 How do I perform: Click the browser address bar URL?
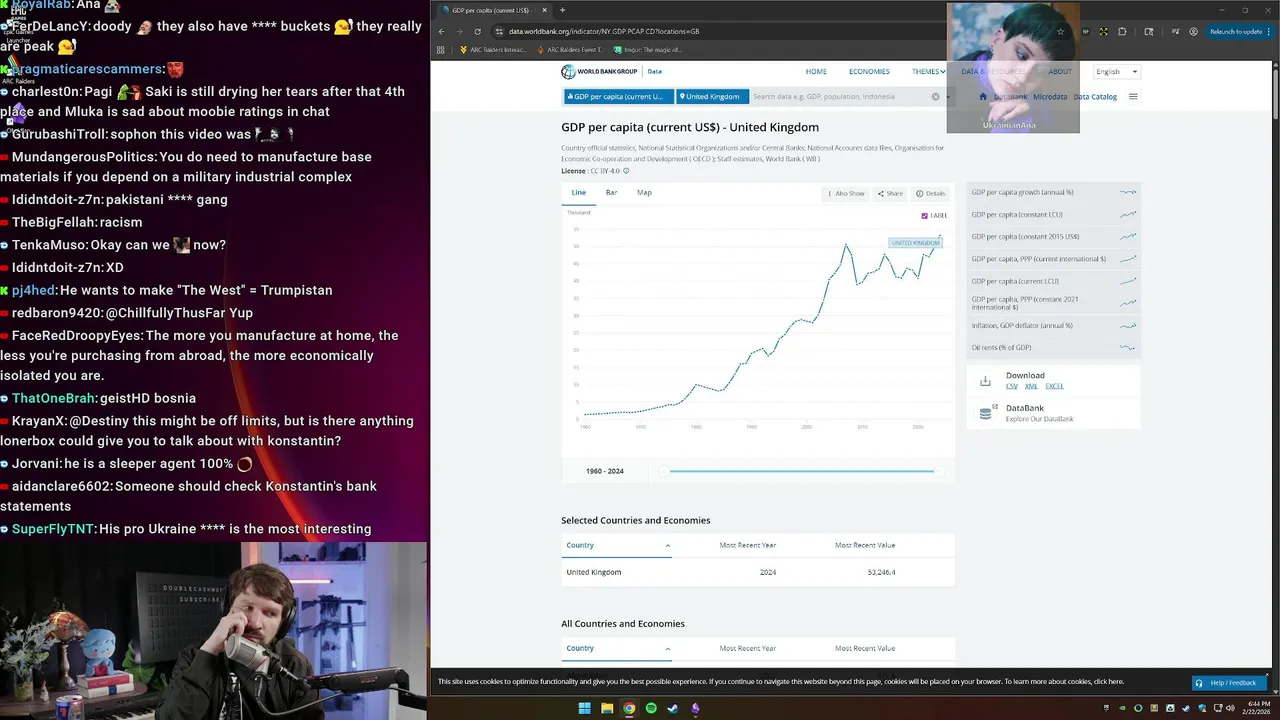click(x=604, y=31)
